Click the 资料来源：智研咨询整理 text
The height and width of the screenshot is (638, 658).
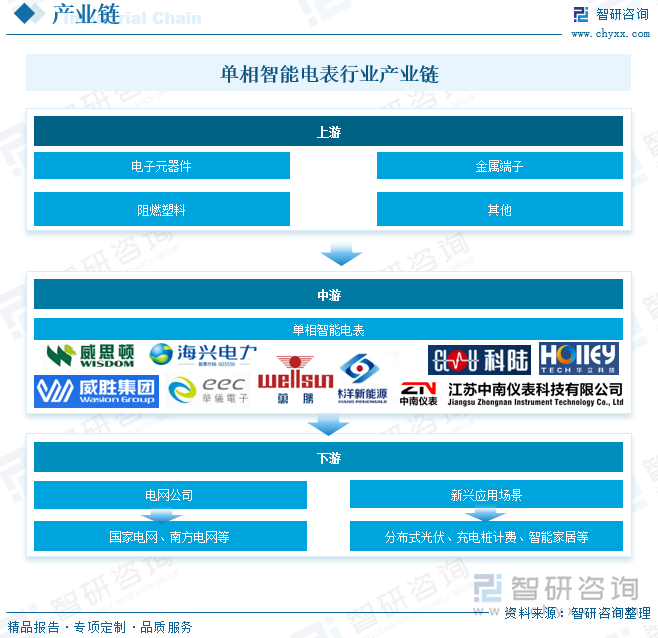(577, 613)
